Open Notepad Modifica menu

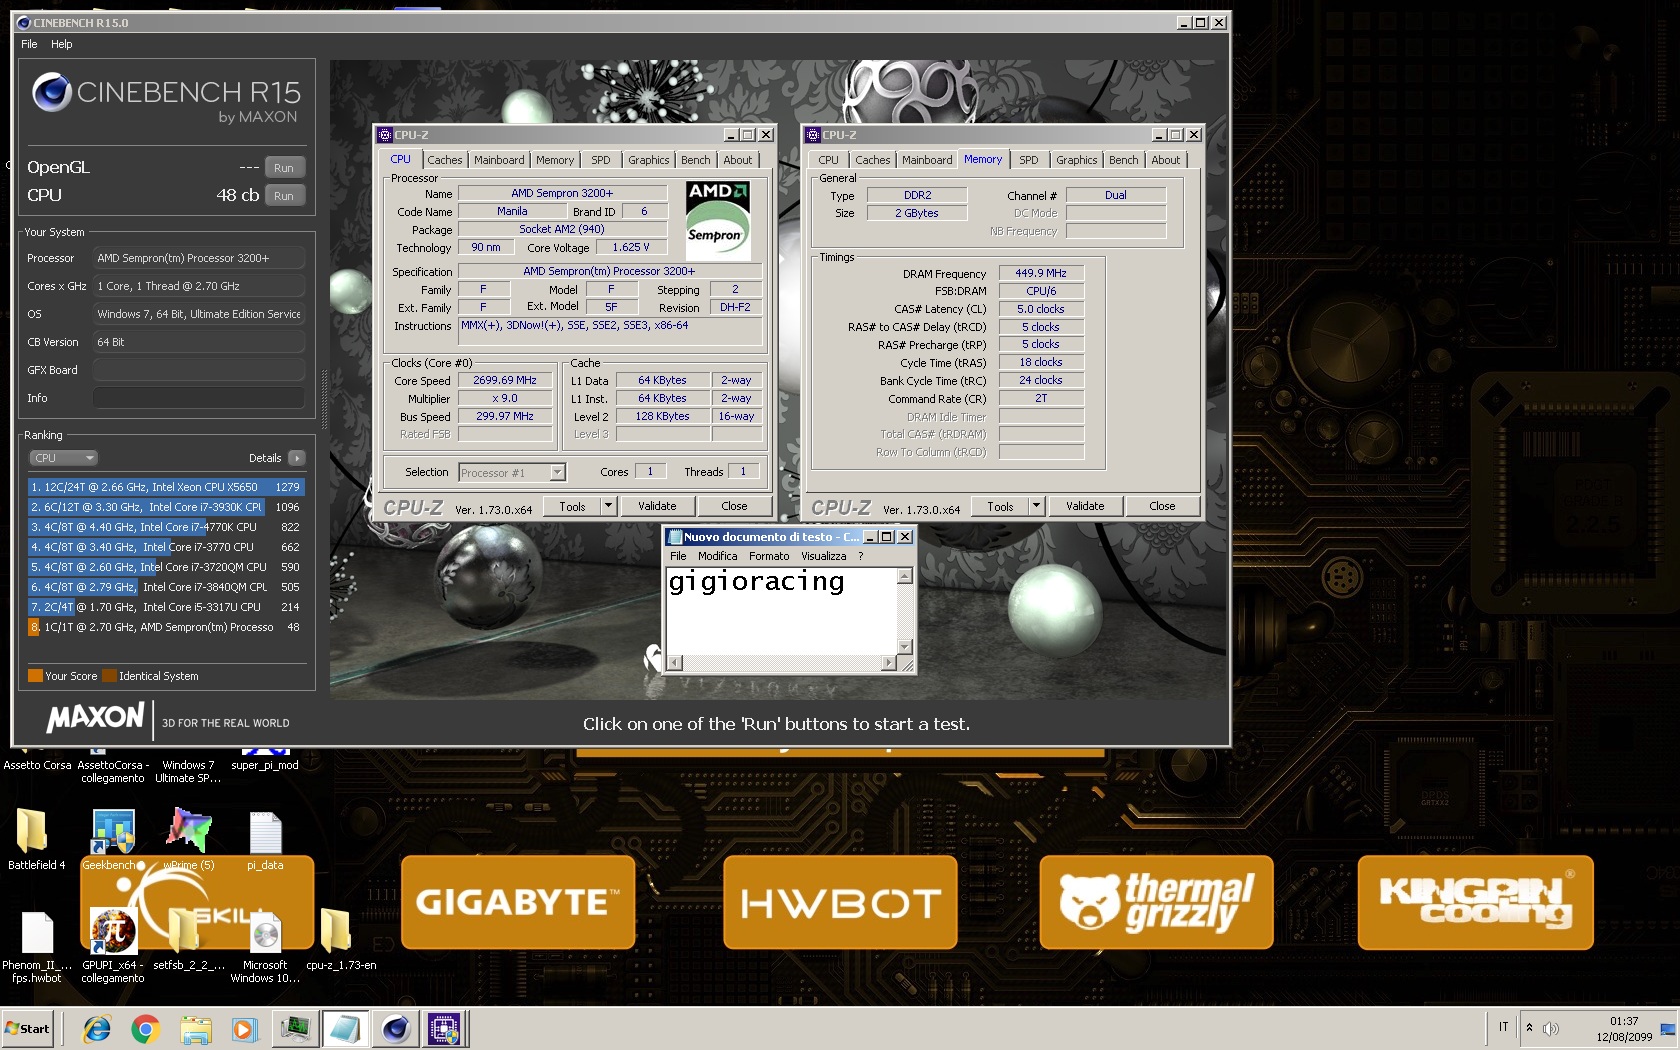[x=718, y=556]
